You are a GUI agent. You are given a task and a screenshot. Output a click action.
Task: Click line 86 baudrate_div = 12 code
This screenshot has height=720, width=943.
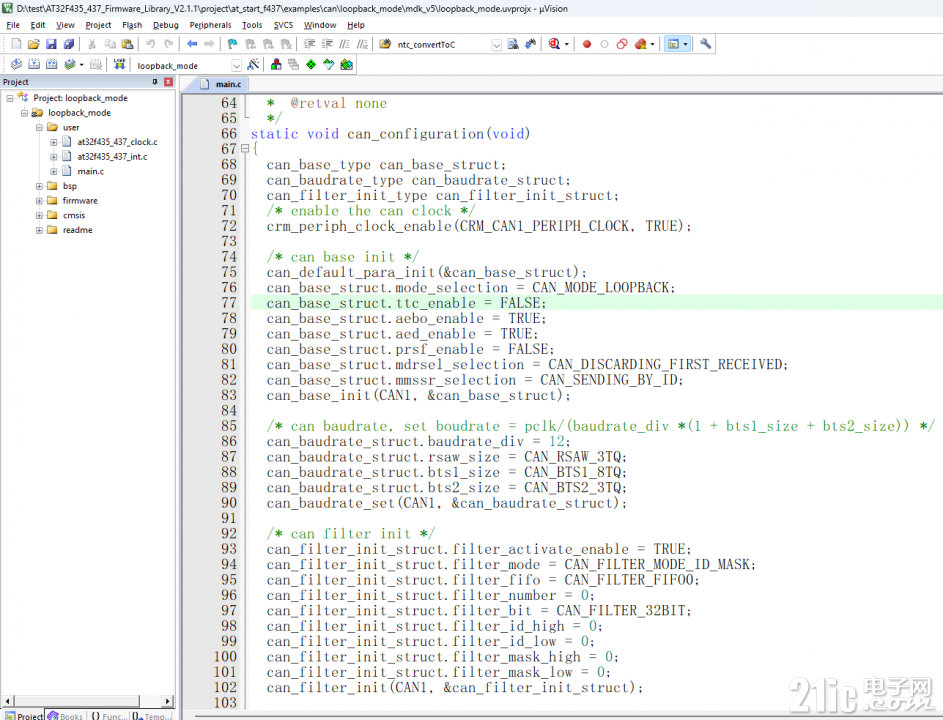click(x=419, y=442)
